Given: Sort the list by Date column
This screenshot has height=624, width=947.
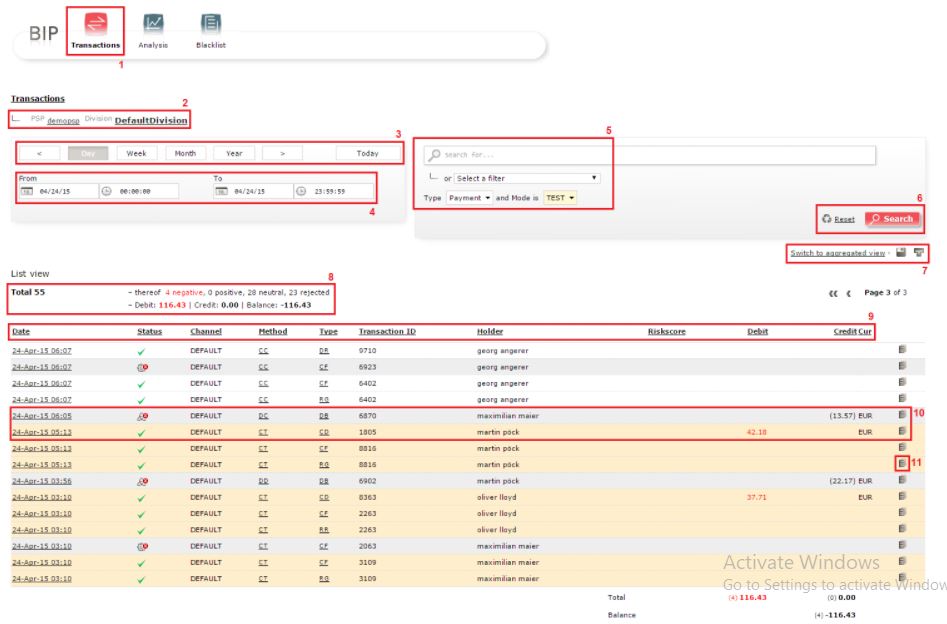Looking at the screenshot, I should point(21,331).
